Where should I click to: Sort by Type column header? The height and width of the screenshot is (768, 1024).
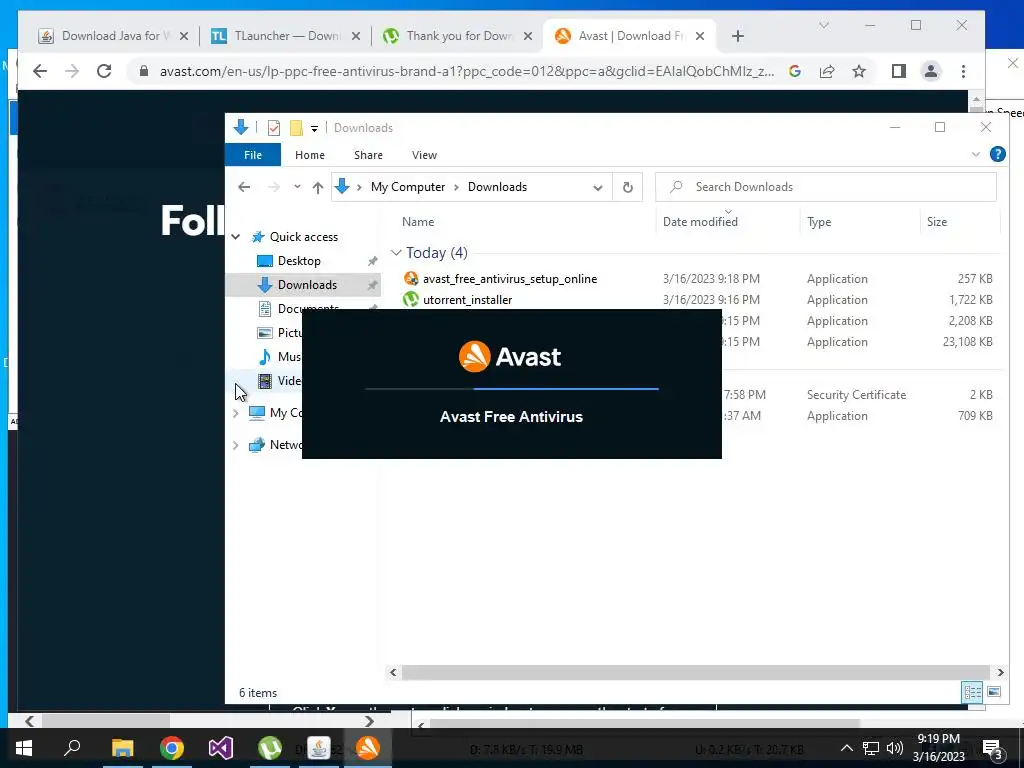coord(819,221)
